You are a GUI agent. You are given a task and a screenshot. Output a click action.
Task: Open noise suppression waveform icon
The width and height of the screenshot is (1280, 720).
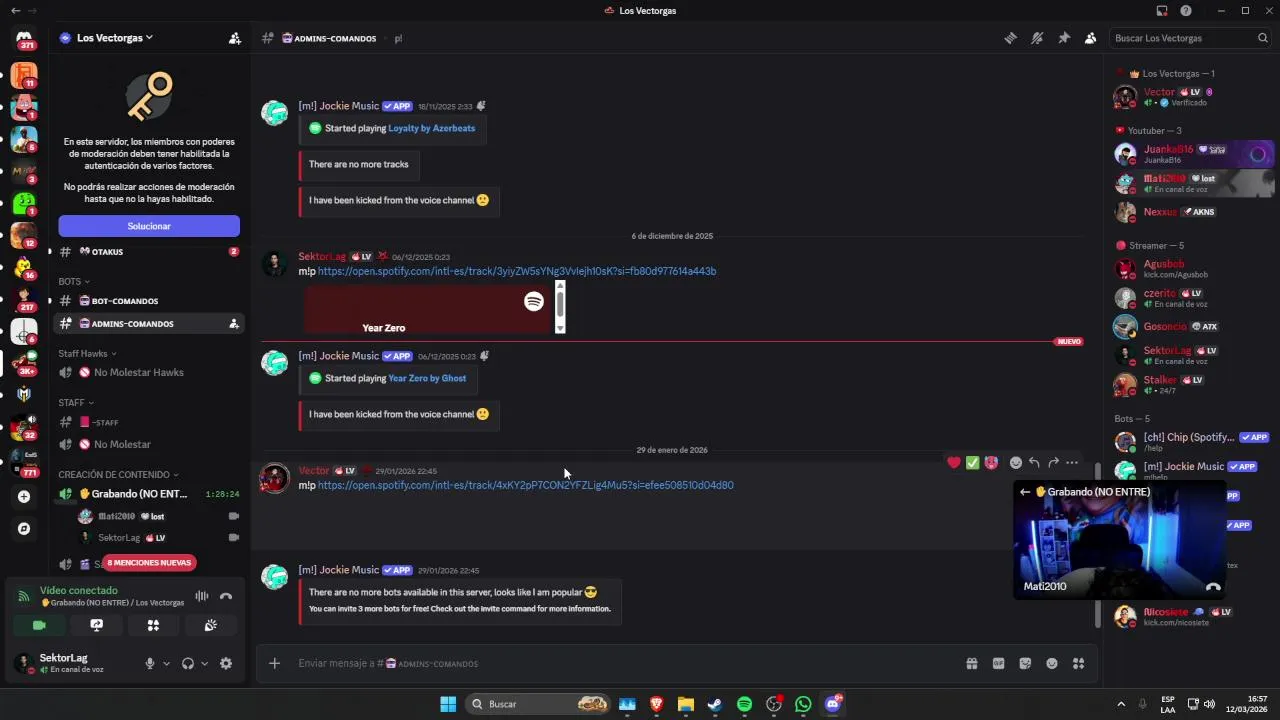tap(202, 596)
